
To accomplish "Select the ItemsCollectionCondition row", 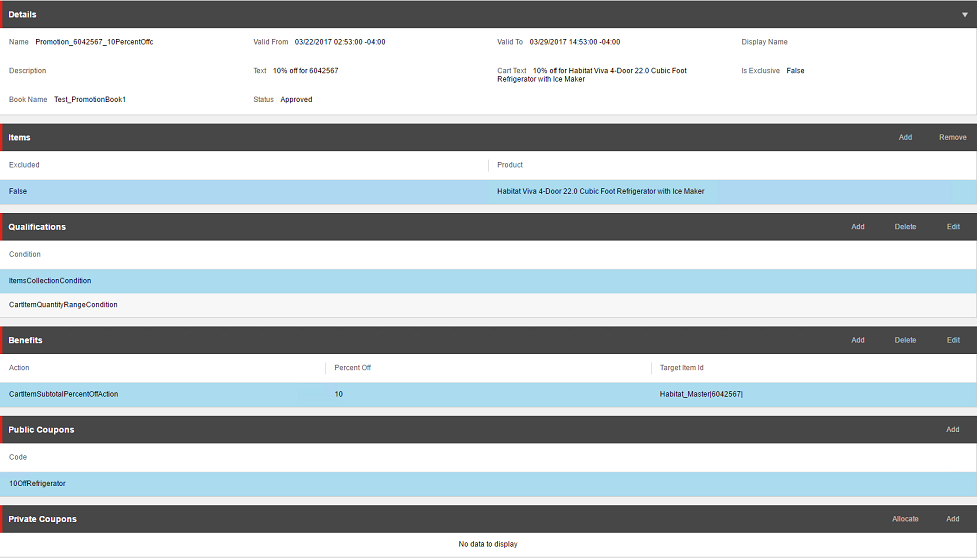I will point(50,281).
